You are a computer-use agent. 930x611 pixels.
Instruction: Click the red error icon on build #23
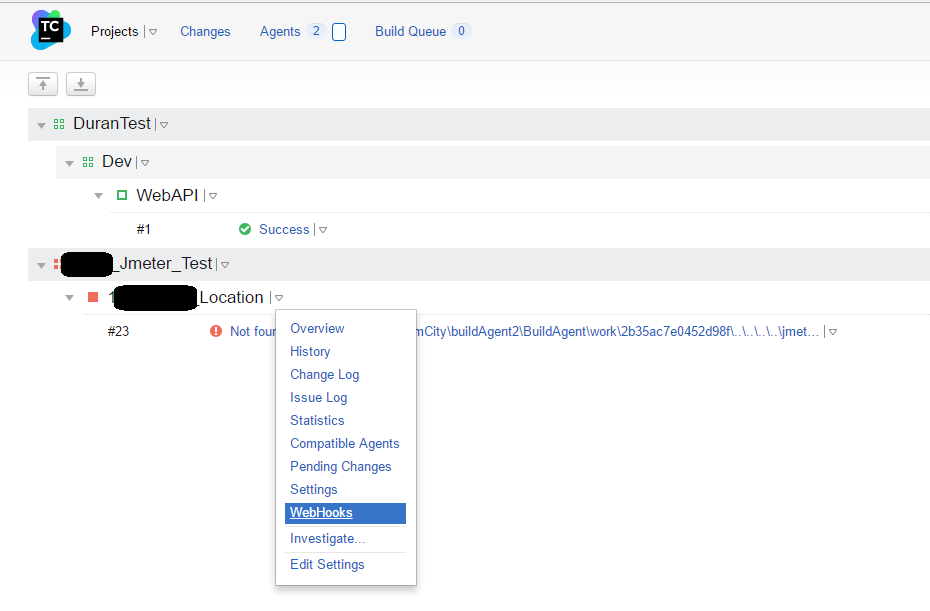click(216, 331)
